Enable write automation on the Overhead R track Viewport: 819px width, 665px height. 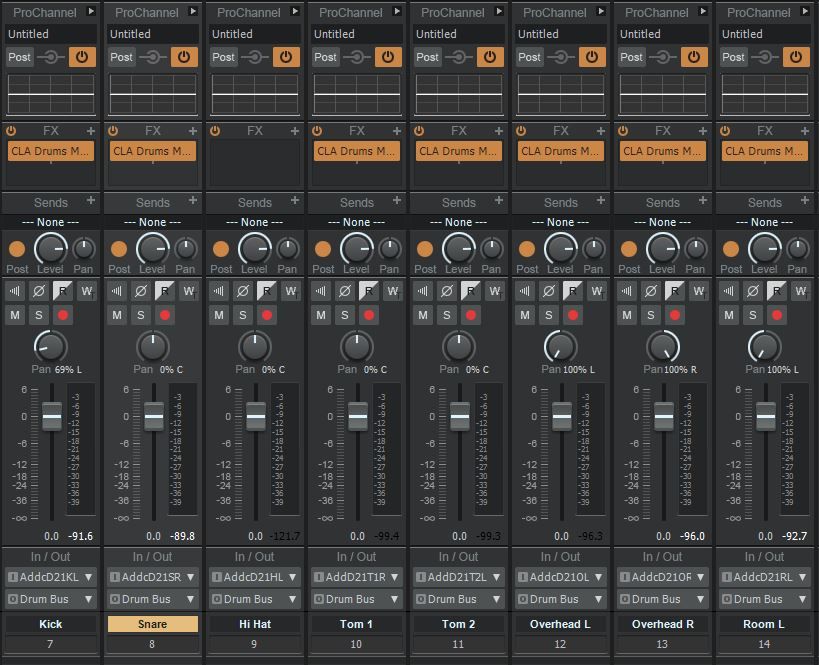coord(699,291)
